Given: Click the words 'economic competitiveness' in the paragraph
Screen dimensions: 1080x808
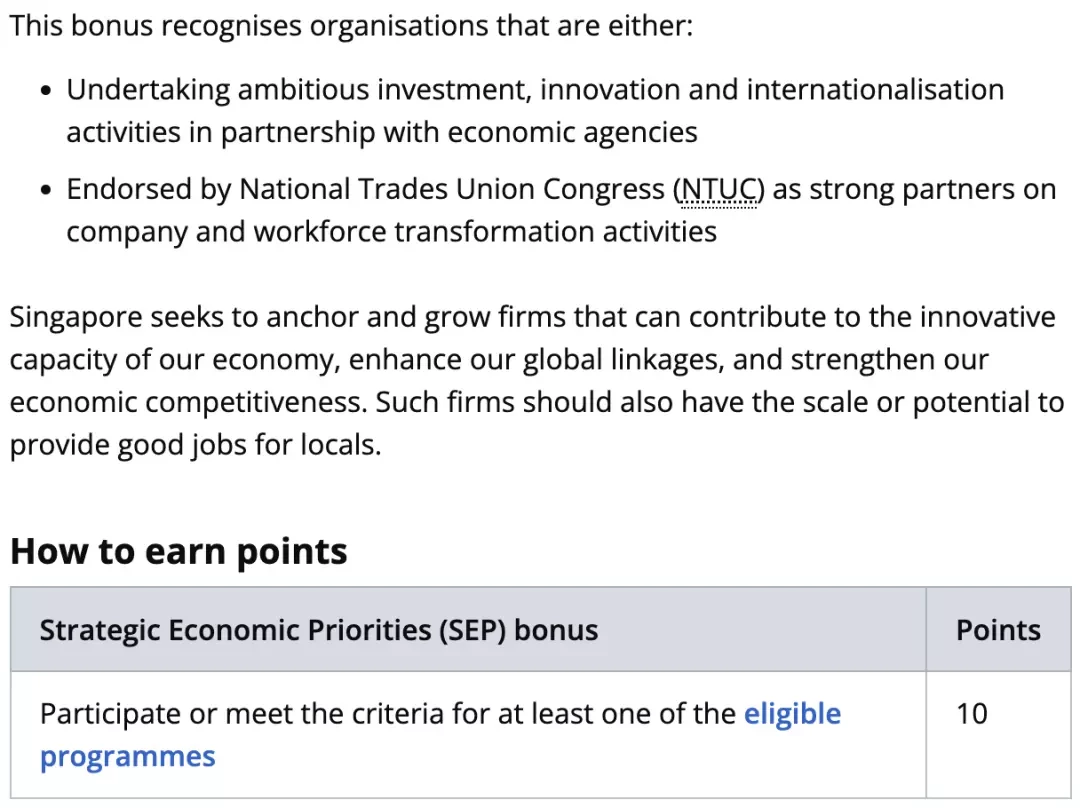Looking at the screenshot, I should pyautogui.click(x=187, y=402).
